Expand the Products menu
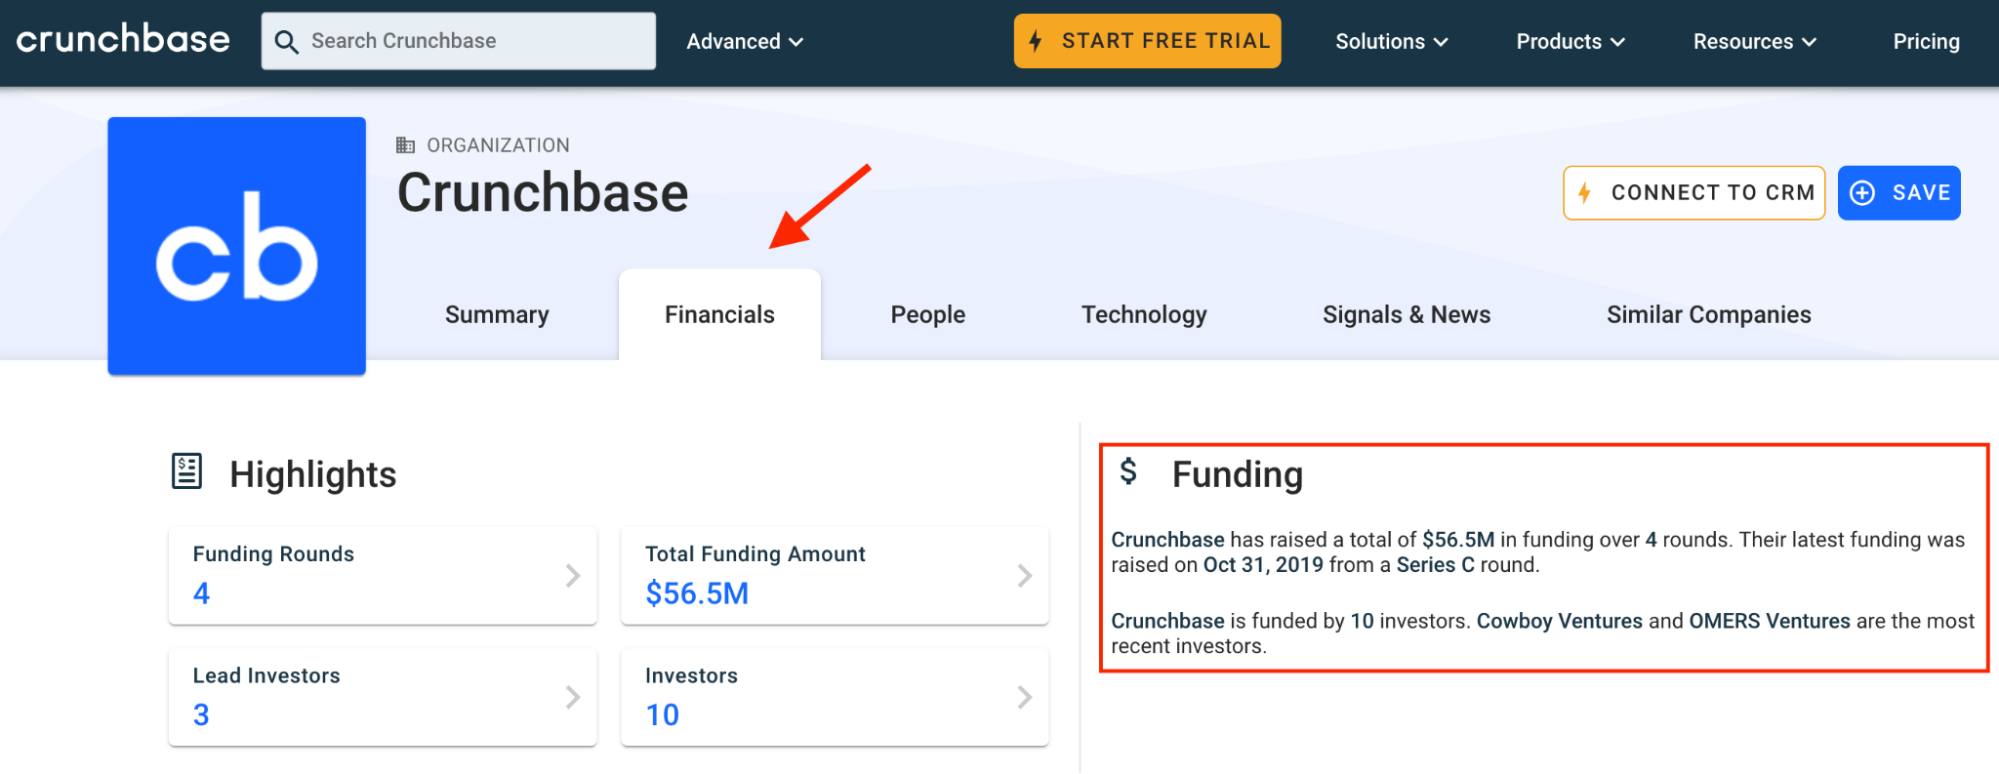The width and height of the screenshot is (1999, 774). 1570,42
